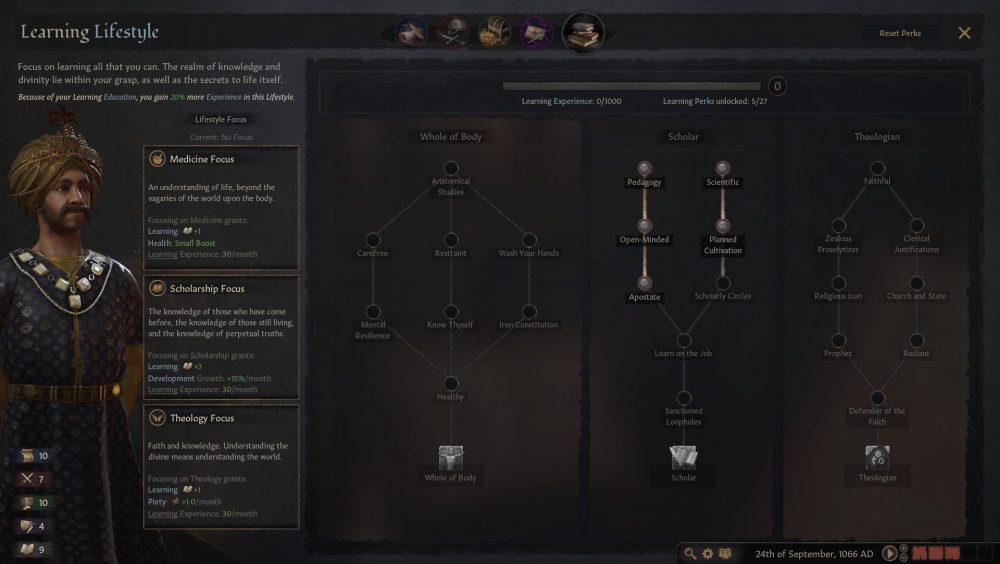Increase game speed with plus button
This screenshot has height=564, width=1000.
pos(903,549)
